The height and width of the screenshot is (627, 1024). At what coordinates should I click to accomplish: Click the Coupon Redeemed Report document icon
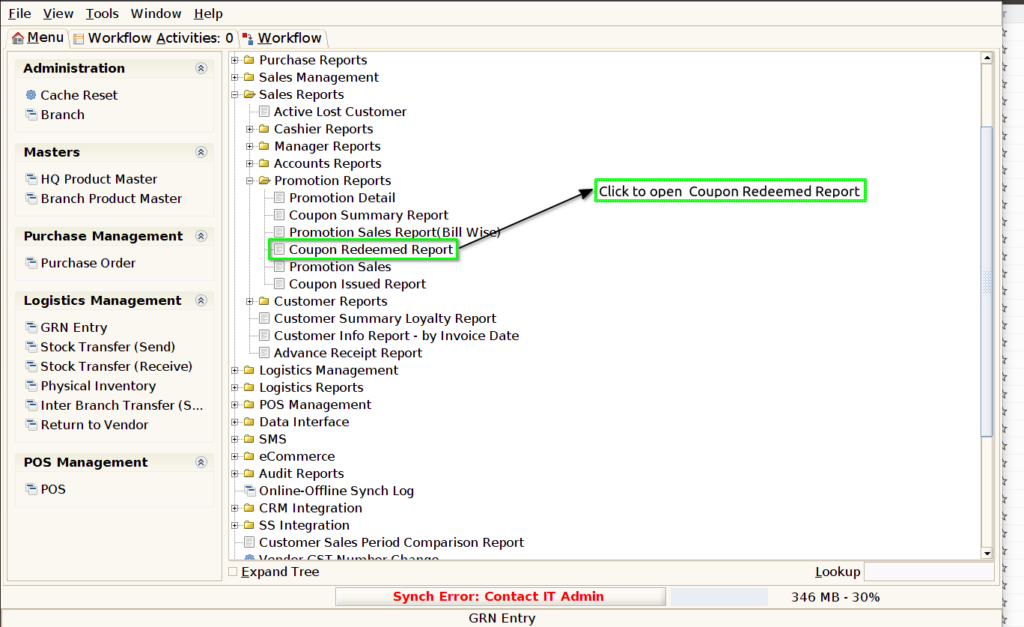[280, 249]
